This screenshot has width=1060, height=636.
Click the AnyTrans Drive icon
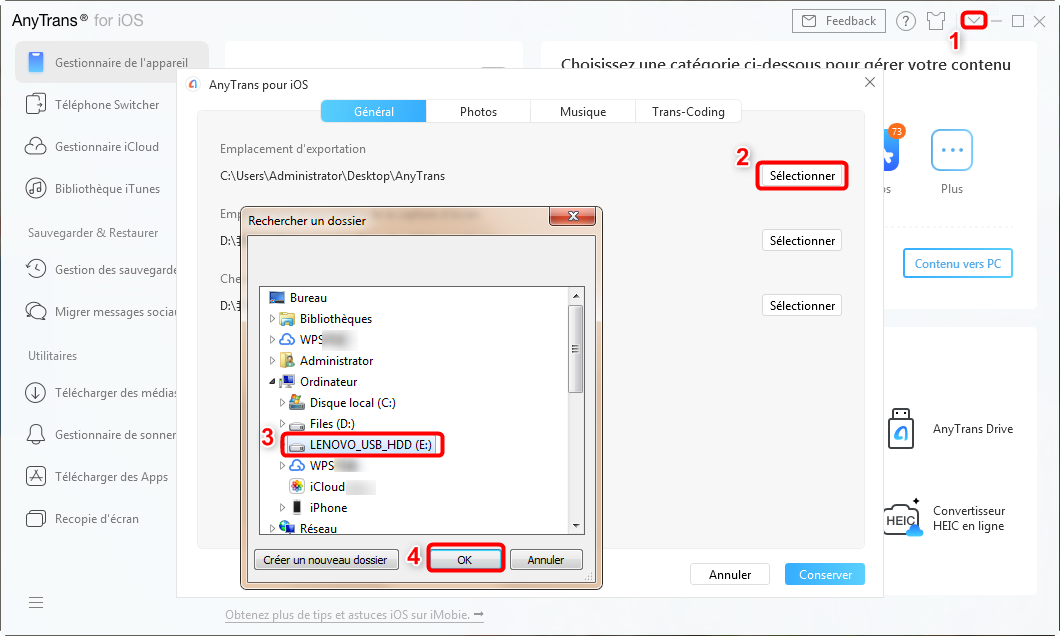[x=901, y=429]
